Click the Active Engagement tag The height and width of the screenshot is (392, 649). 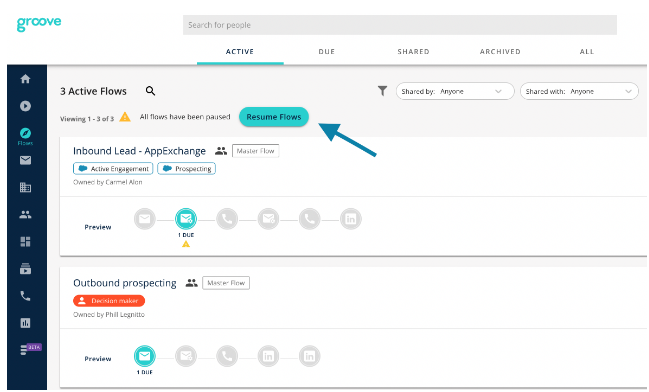point(113,168)
